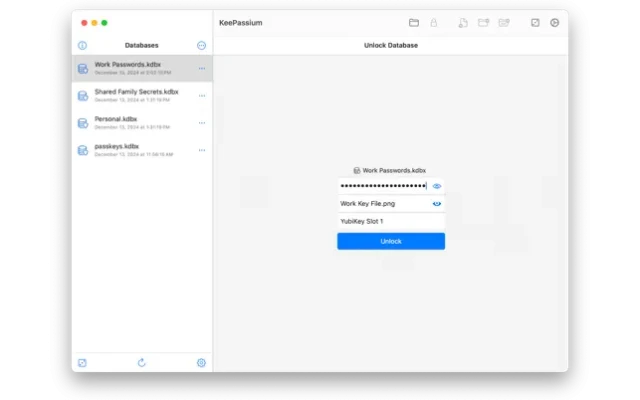Open the ellipsis menu for Personal.kdbx

coord(202,122)
